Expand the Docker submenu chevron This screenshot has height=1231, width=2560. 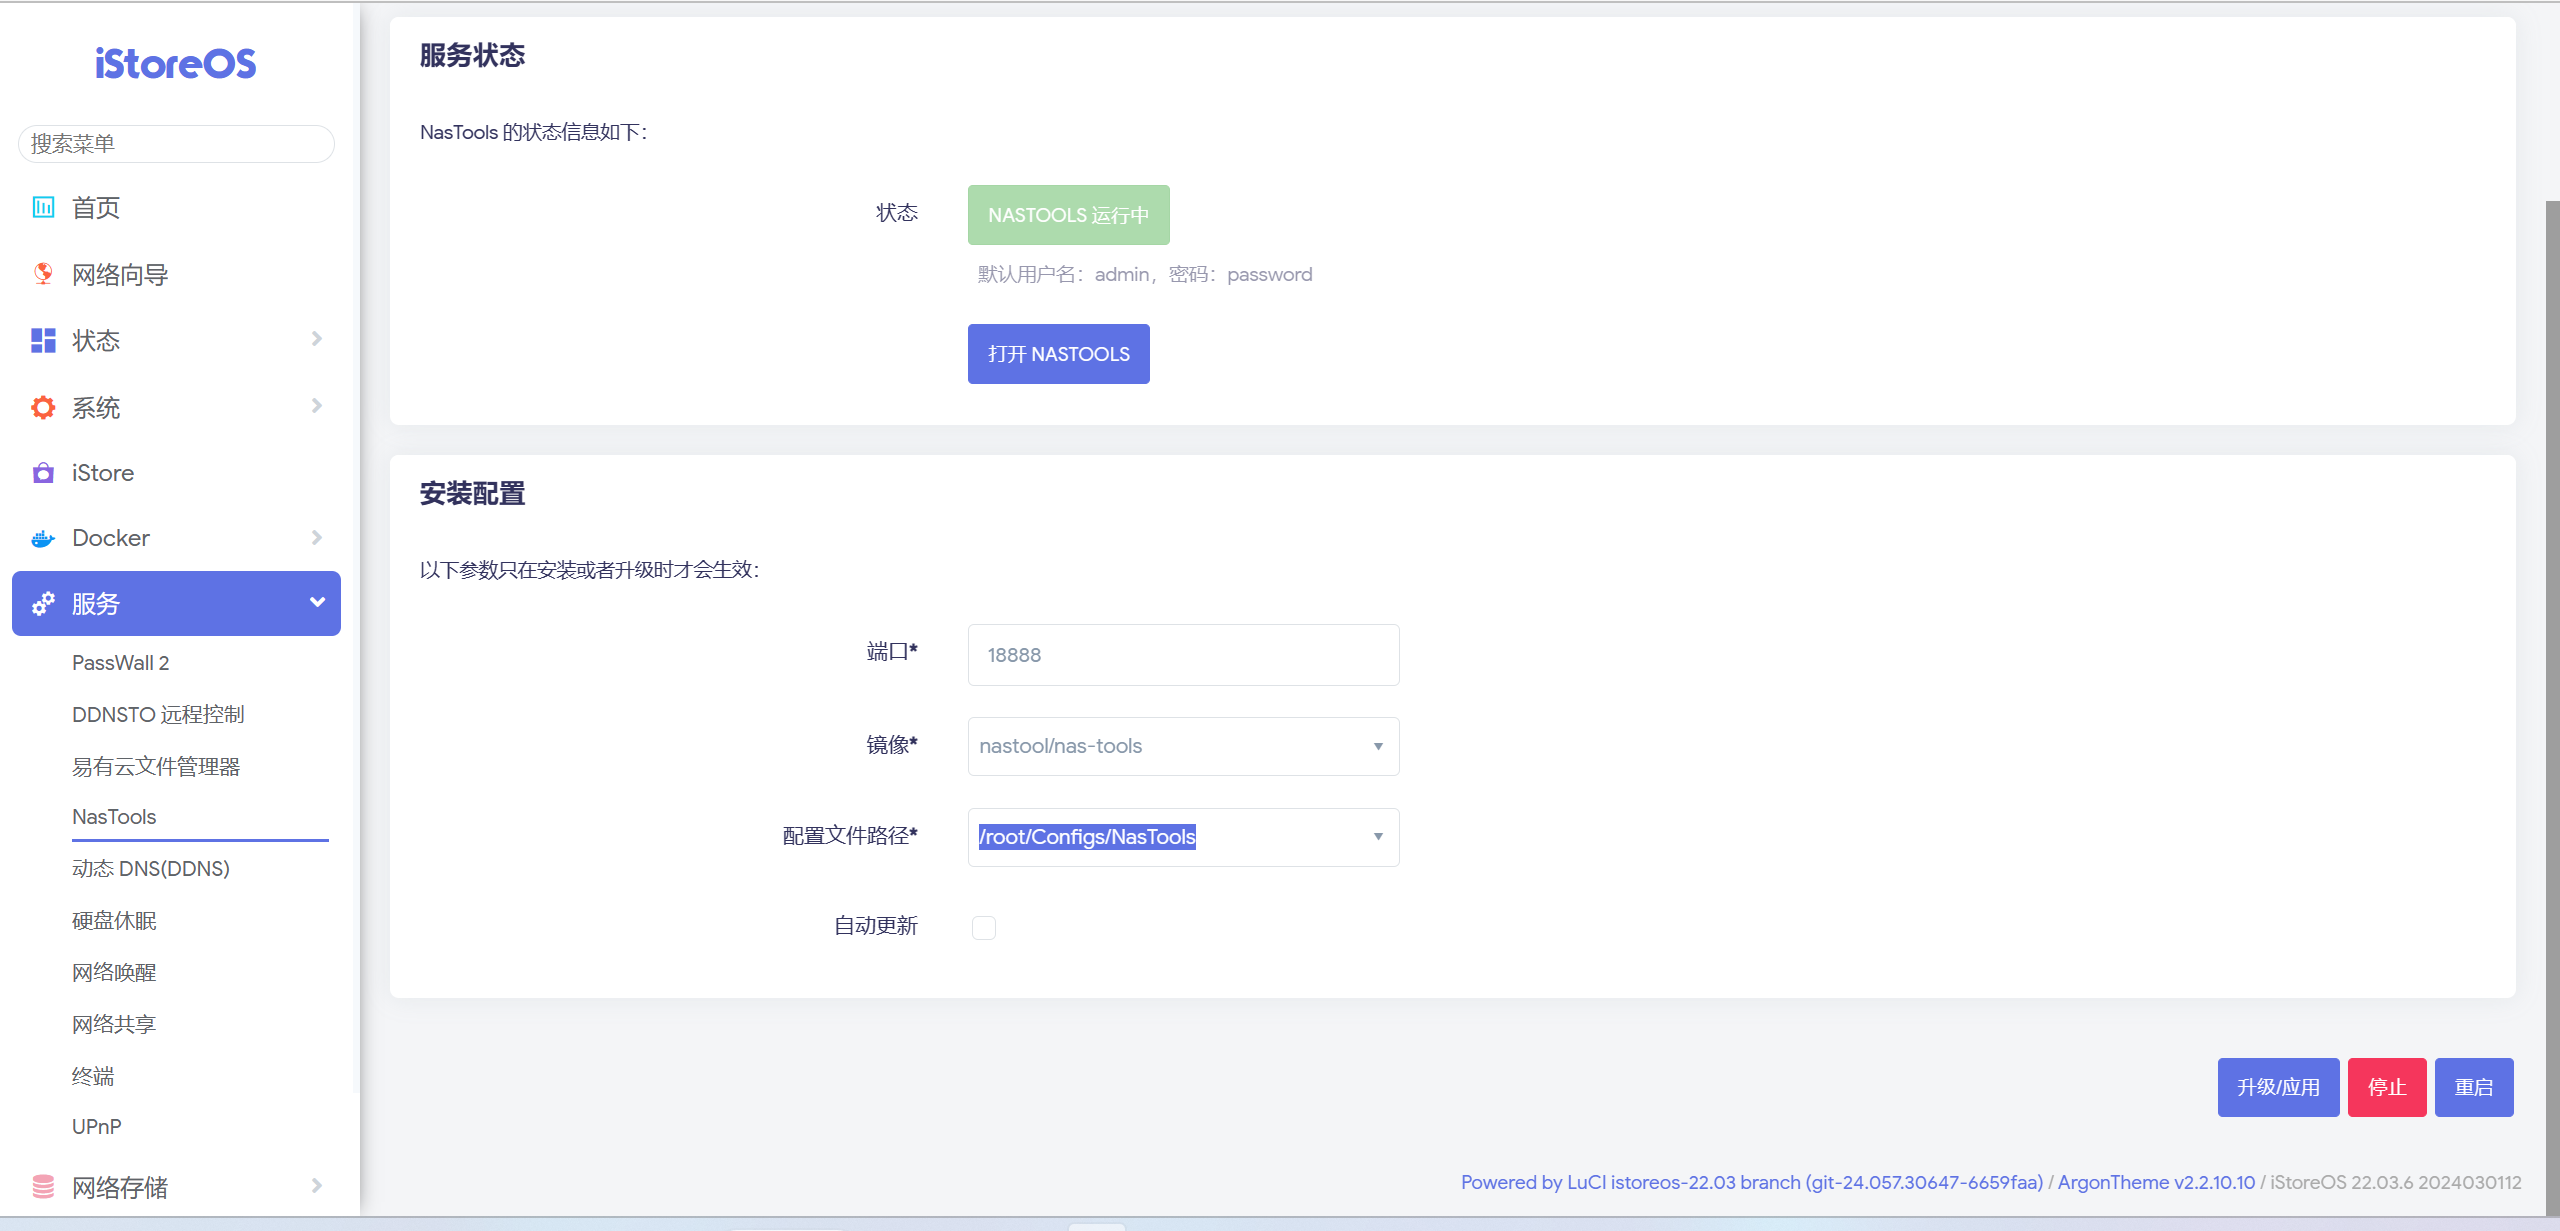(317, 538)
